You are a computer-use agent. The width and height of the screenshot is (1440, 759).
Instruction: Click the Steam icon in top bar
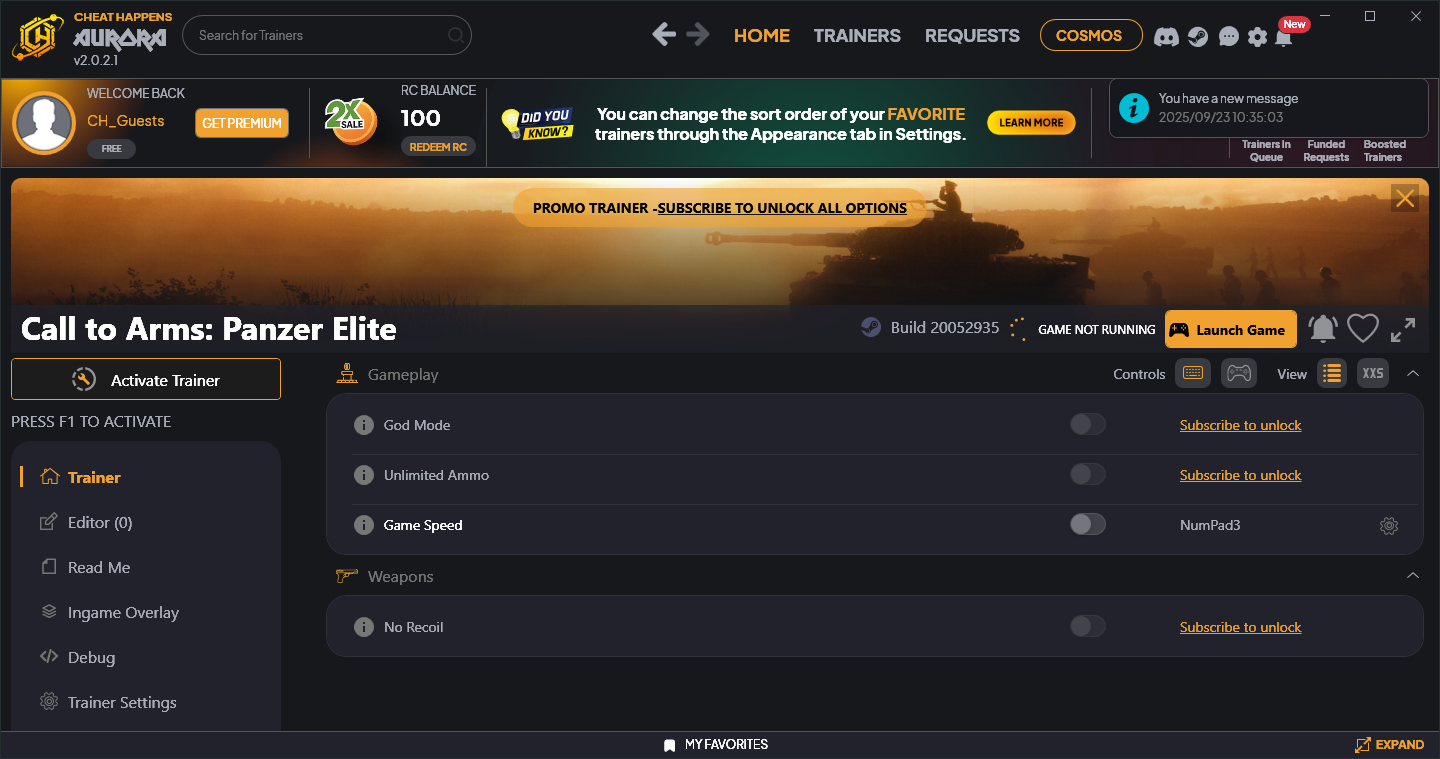pyautogui.click(x=1197, y=36)
